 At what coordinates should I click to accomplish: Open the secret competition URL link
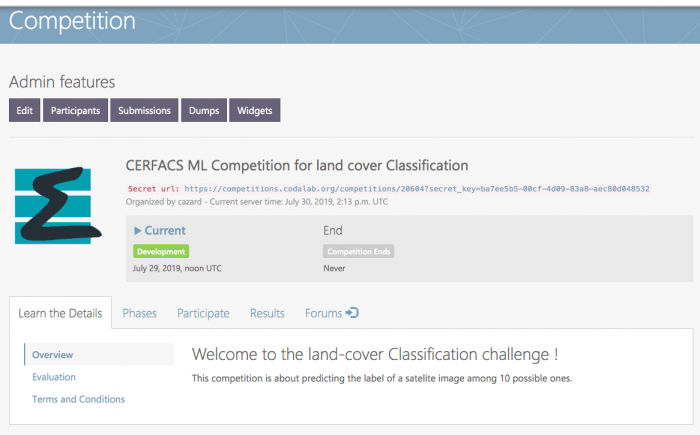[x=417, y=189]
